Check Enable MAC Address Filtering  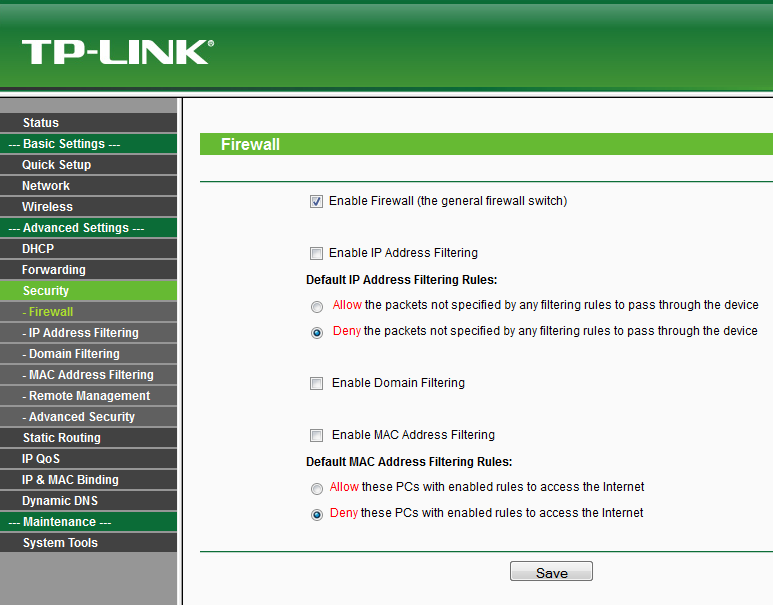pos(316,435)
